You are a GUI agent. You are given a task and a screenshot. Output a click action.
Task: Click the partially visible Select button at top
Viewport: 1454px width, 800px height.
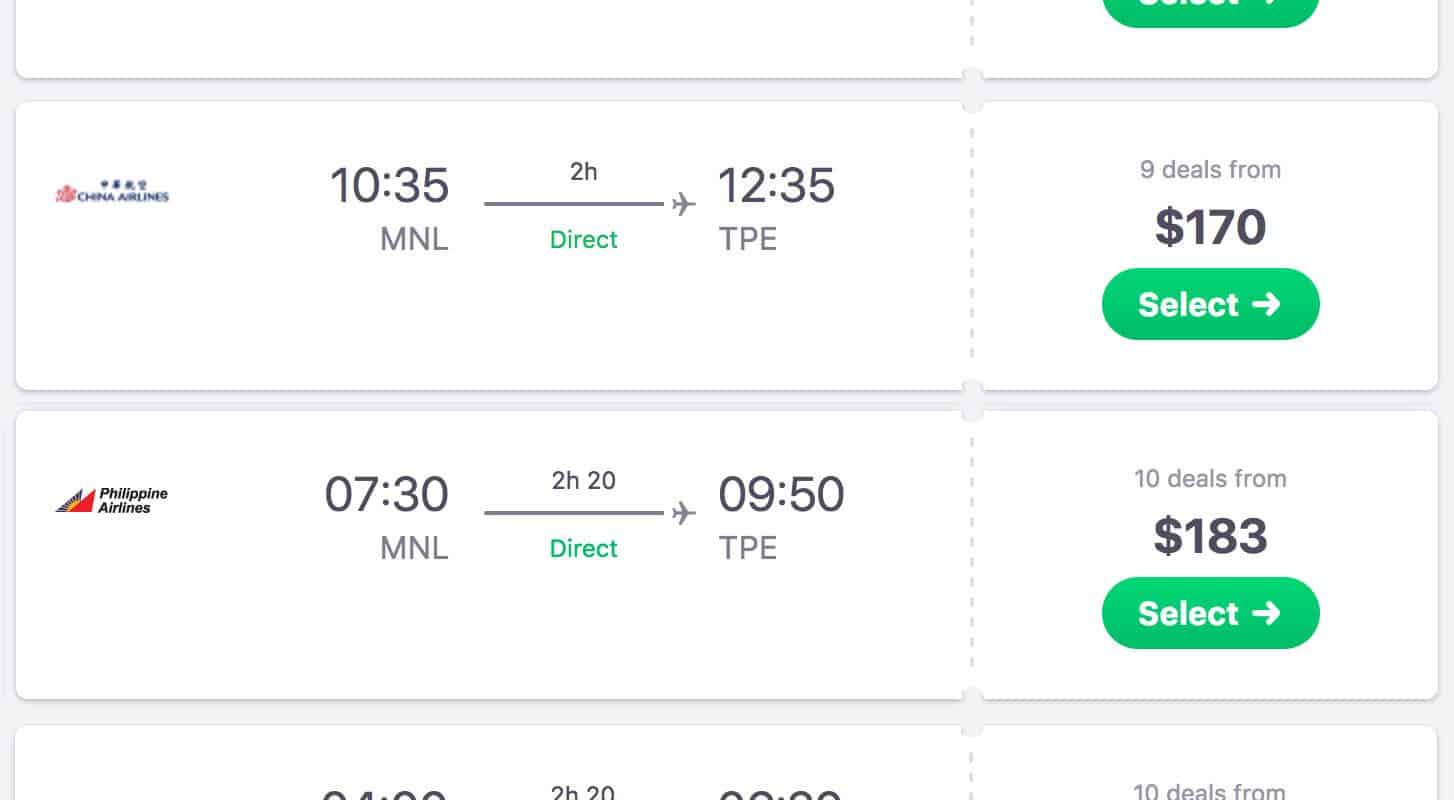1210,8
